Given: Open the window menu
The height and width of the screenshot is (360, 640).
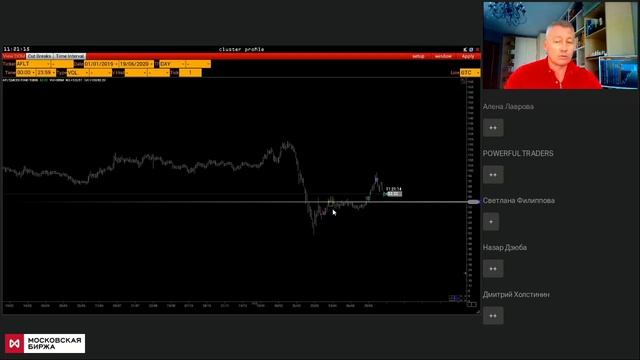Looking at the screenshot, I should [x=443, y=56].
